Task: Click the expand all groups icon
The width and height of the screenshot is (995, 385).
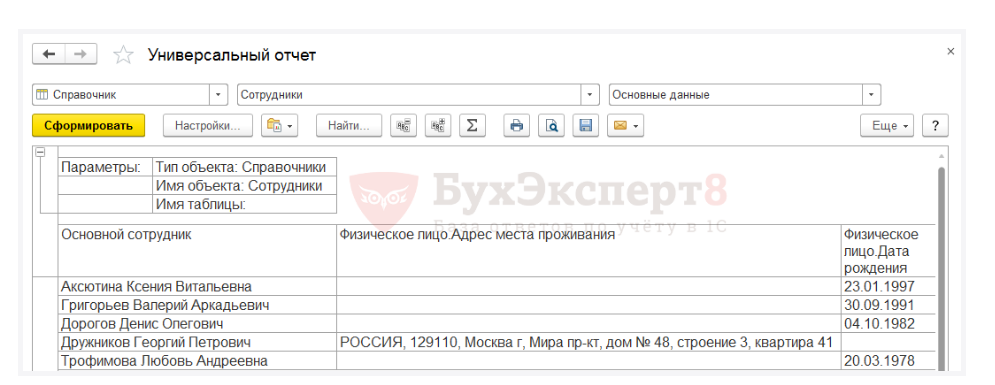Action: click(437, 126)
